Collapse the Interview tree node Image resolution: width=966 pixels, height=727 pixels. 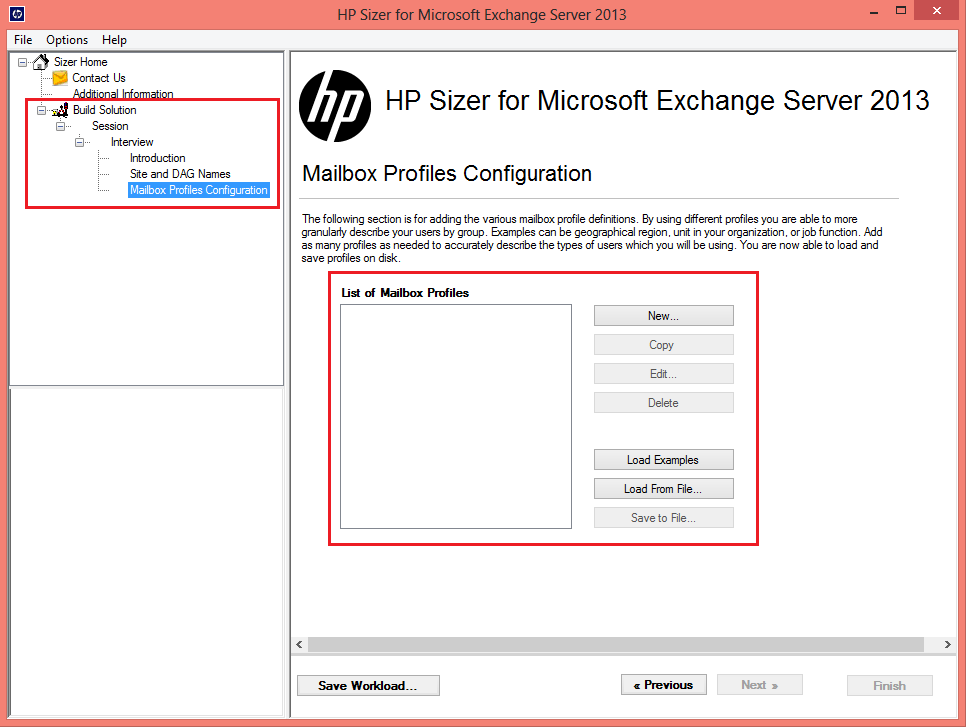tap(79, 142)
